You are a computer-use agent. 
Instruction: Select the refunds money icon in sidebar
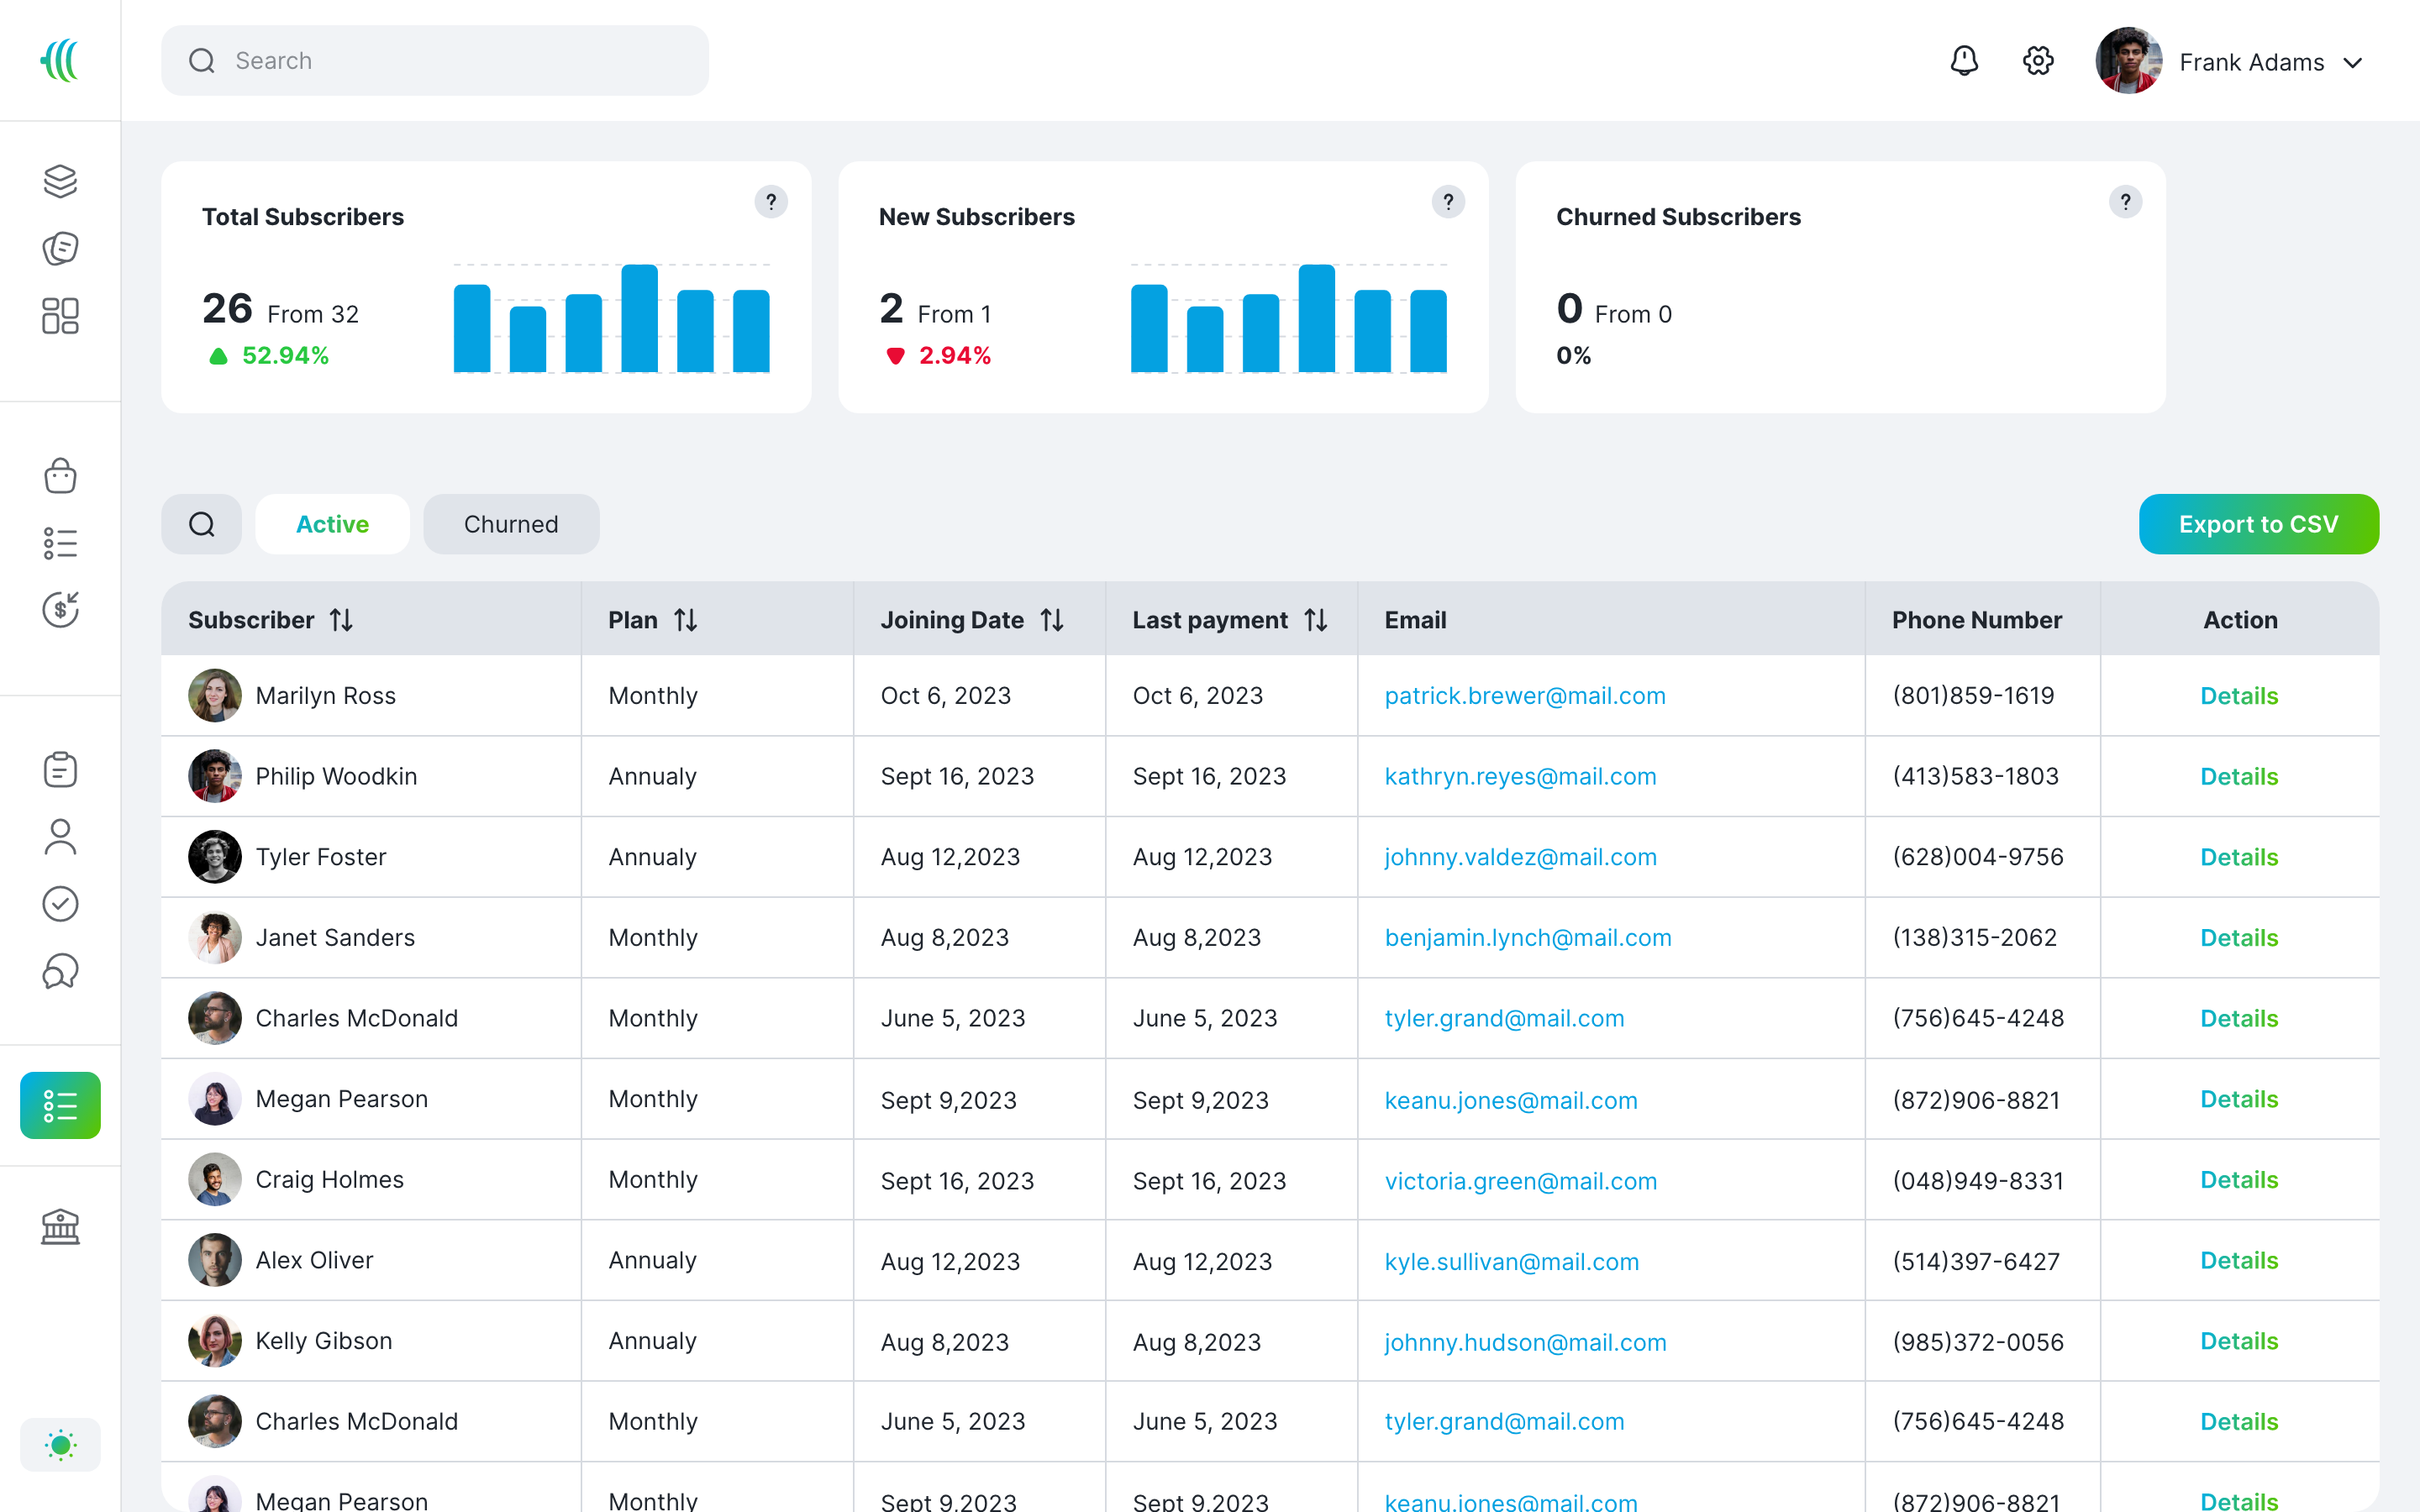(60, 608)
